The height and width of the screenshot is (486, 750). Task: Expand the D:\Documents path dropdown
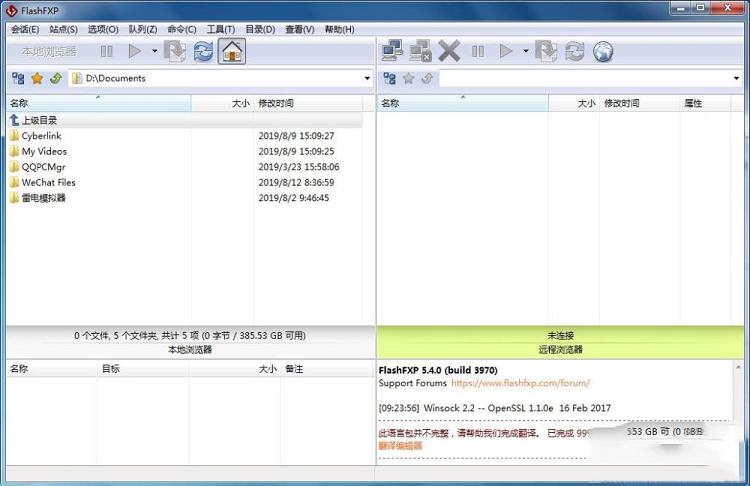click(367, 78)
